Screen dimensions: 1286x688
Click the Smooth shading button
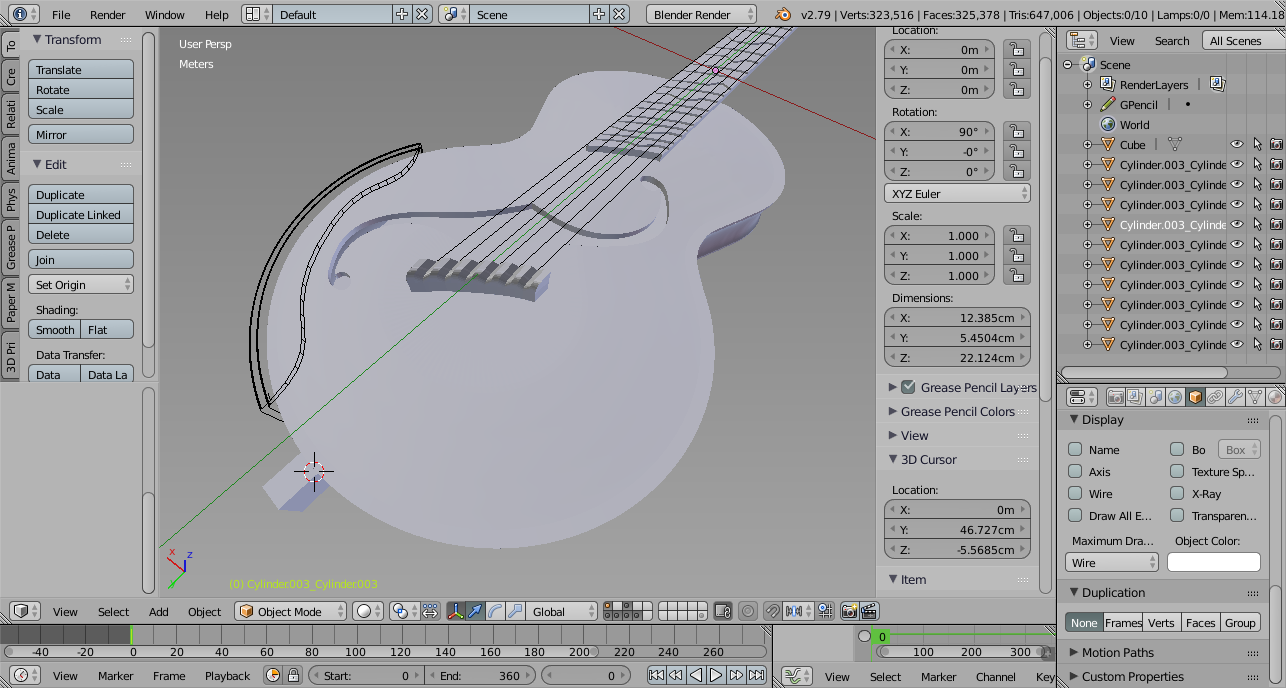55,330
